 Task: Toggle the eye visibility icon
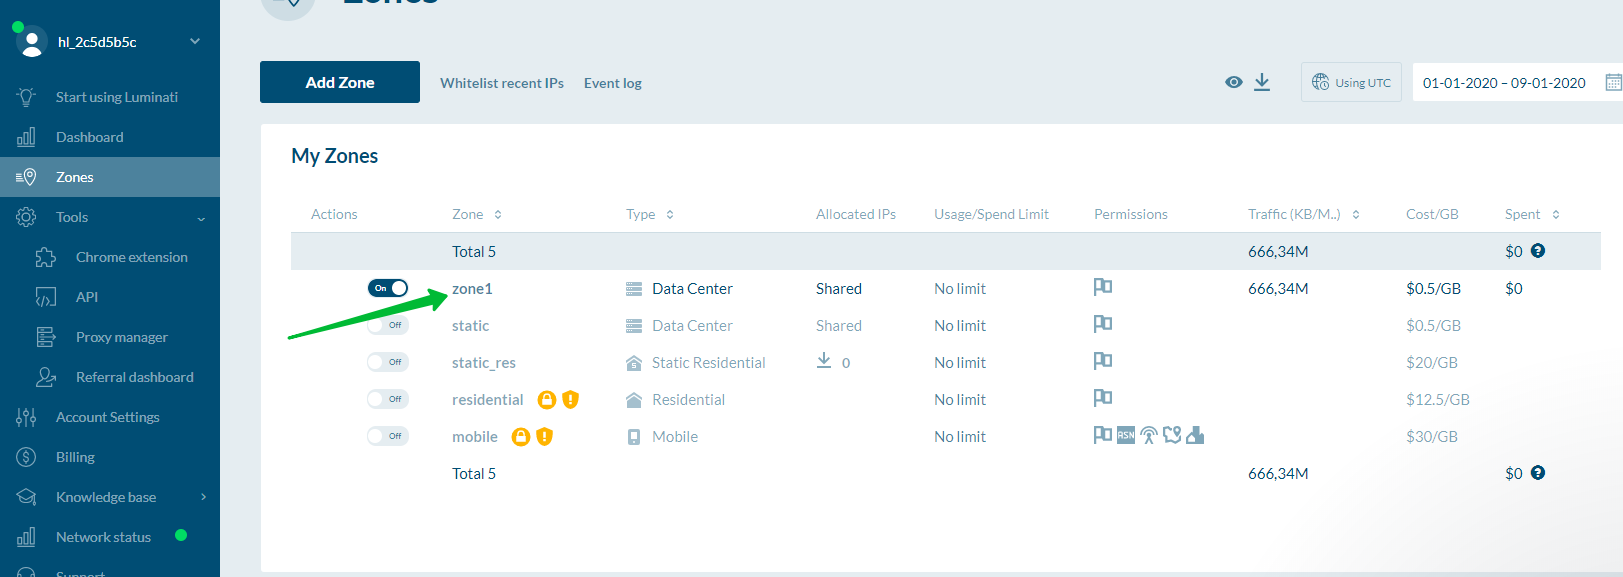point(1234,82)
